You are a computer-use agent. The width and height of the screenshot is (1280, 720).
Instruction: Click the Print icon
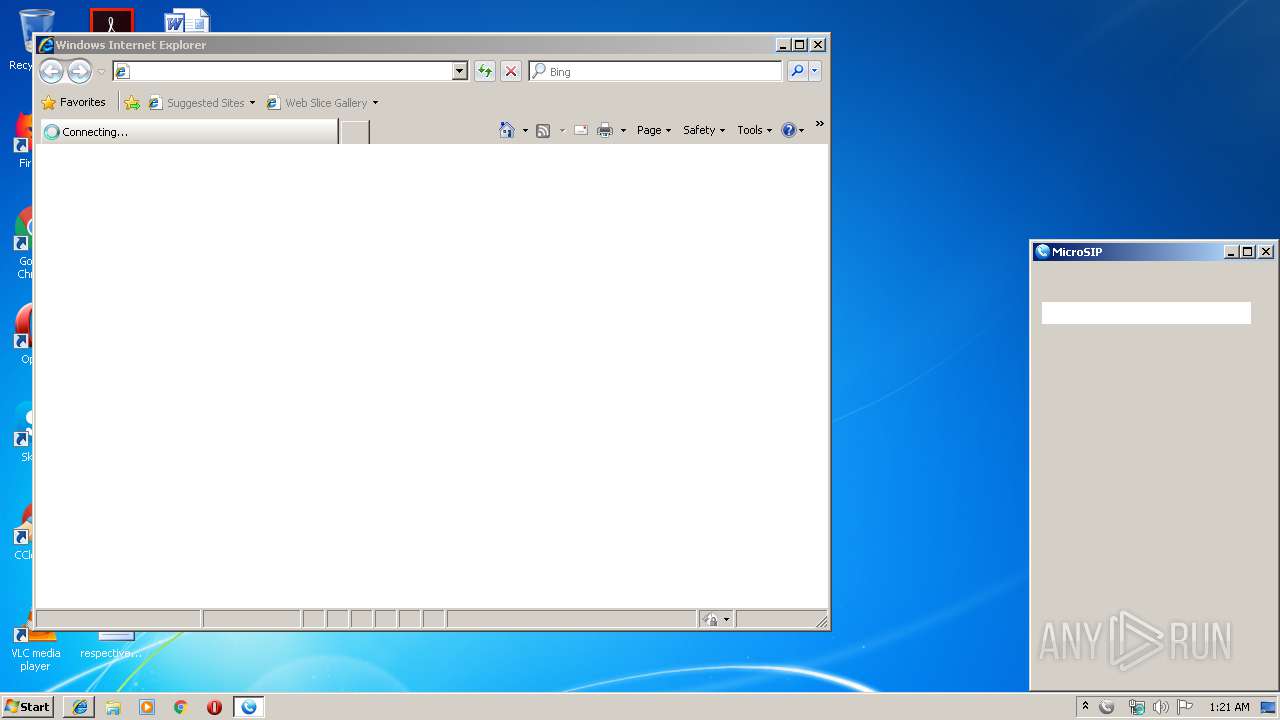605,130
